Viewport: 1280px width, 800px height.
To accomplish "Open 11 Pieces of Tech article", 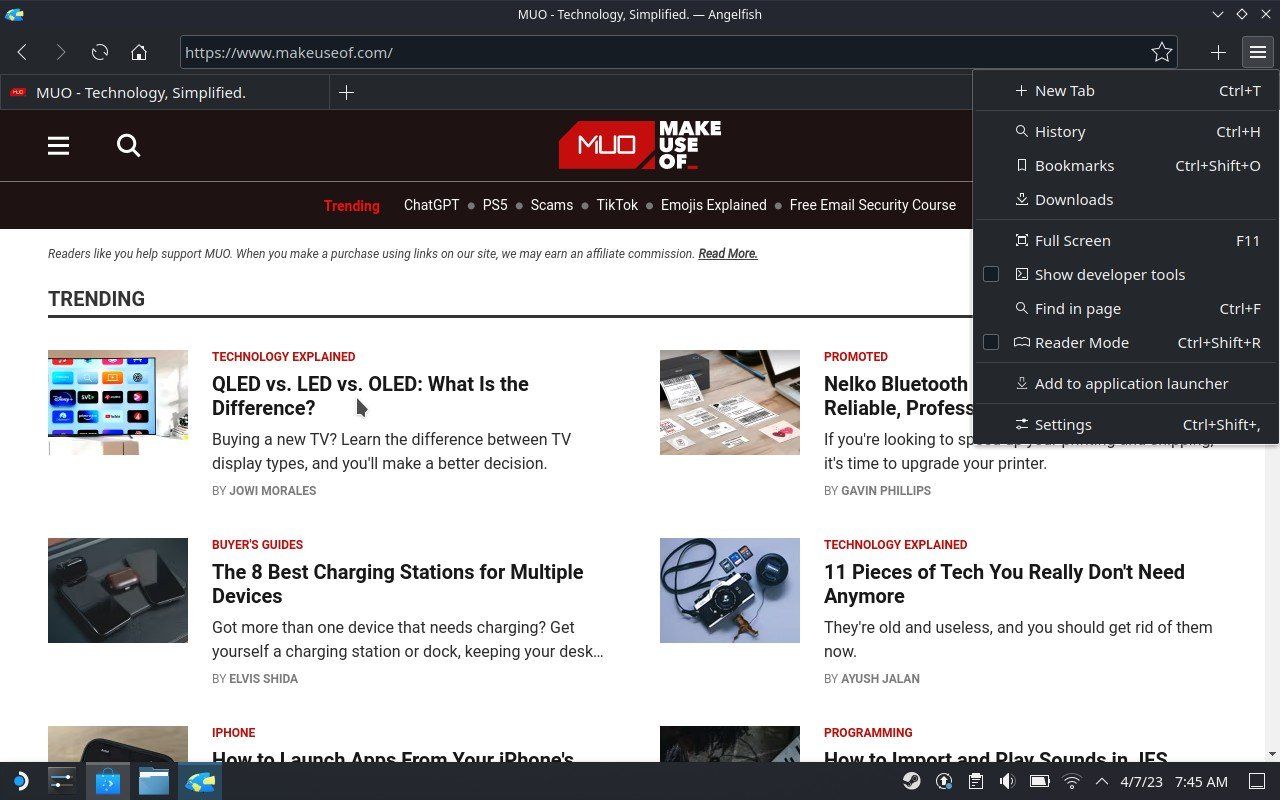I will coord(1004,584).
